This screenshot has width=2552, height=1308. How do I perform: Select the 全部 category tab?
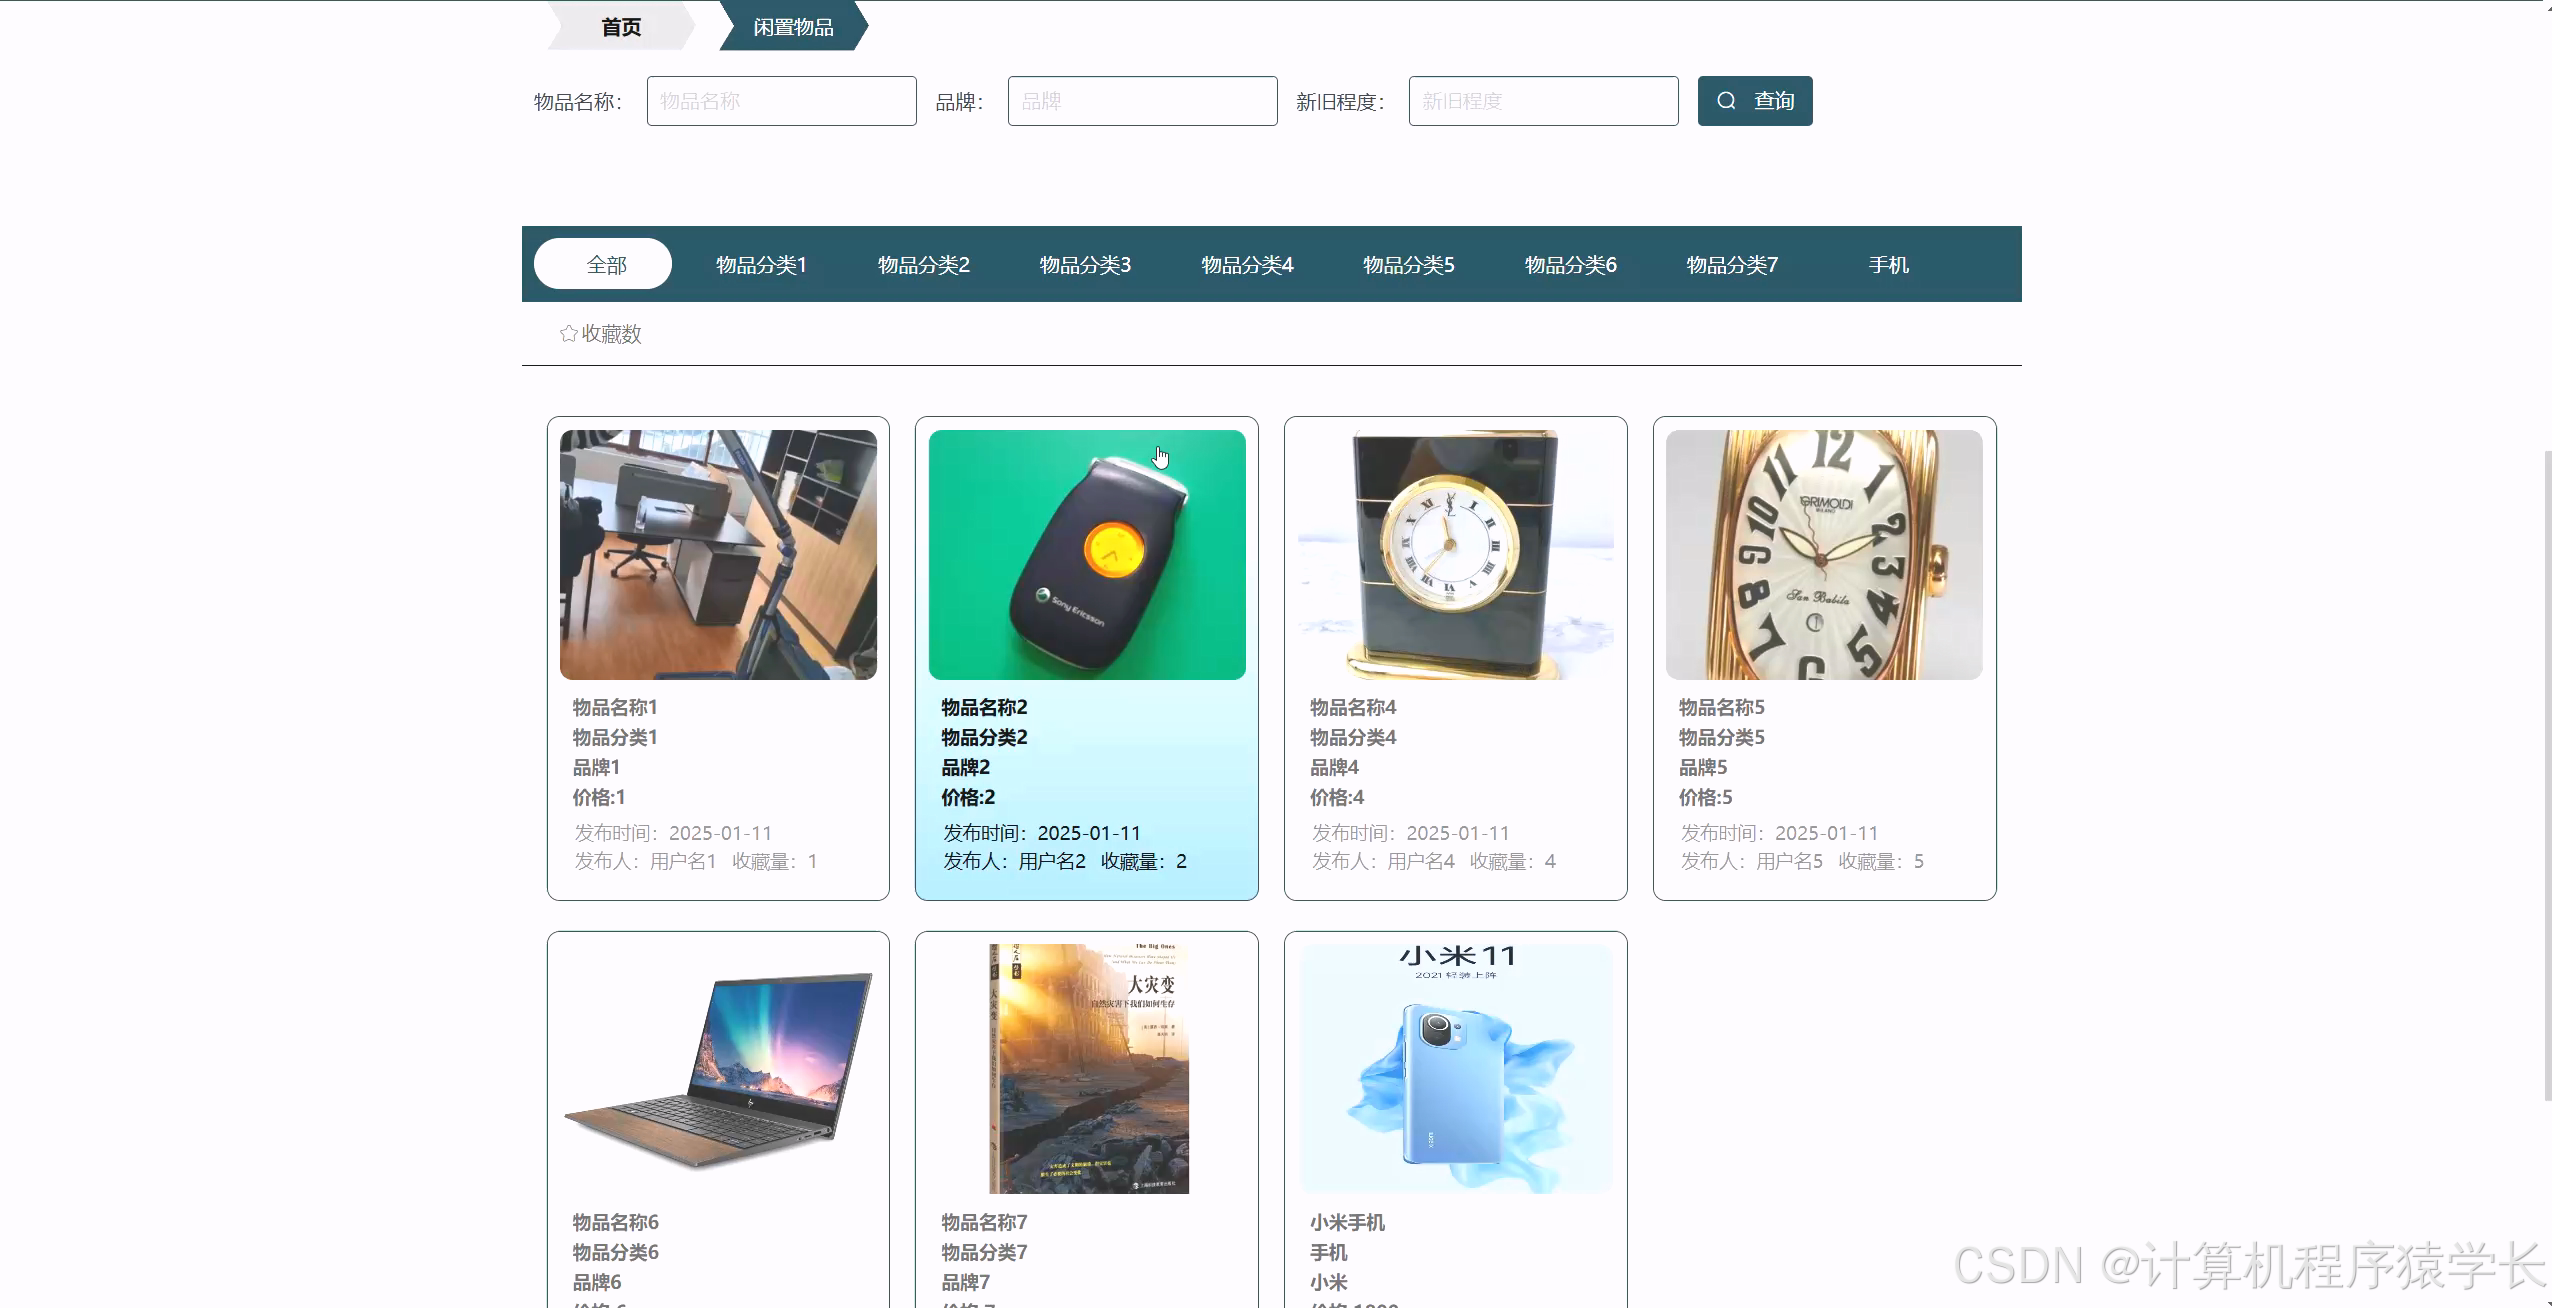[x=603, y=264]
